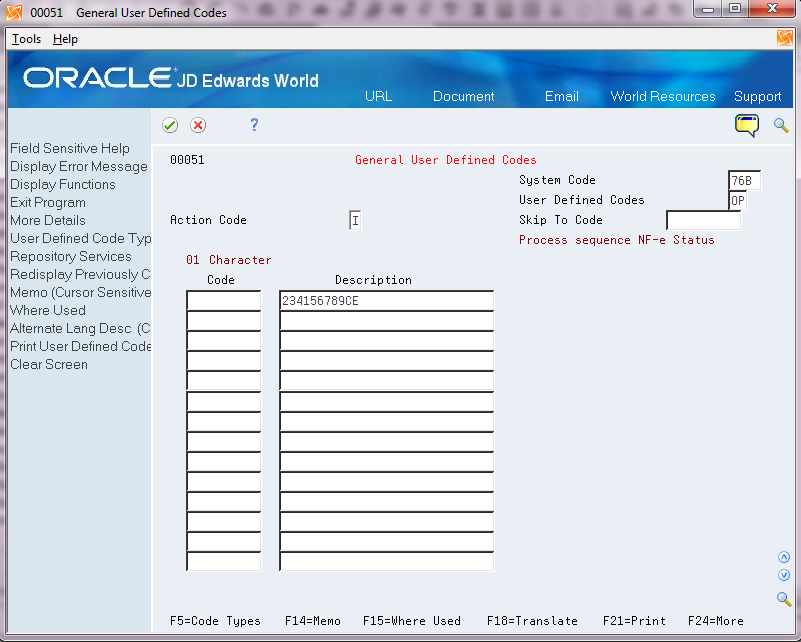Select Where Used in sidebar
Image resolution: width=801 pixels, height=642 pixels.
click(x=48, y=310)
